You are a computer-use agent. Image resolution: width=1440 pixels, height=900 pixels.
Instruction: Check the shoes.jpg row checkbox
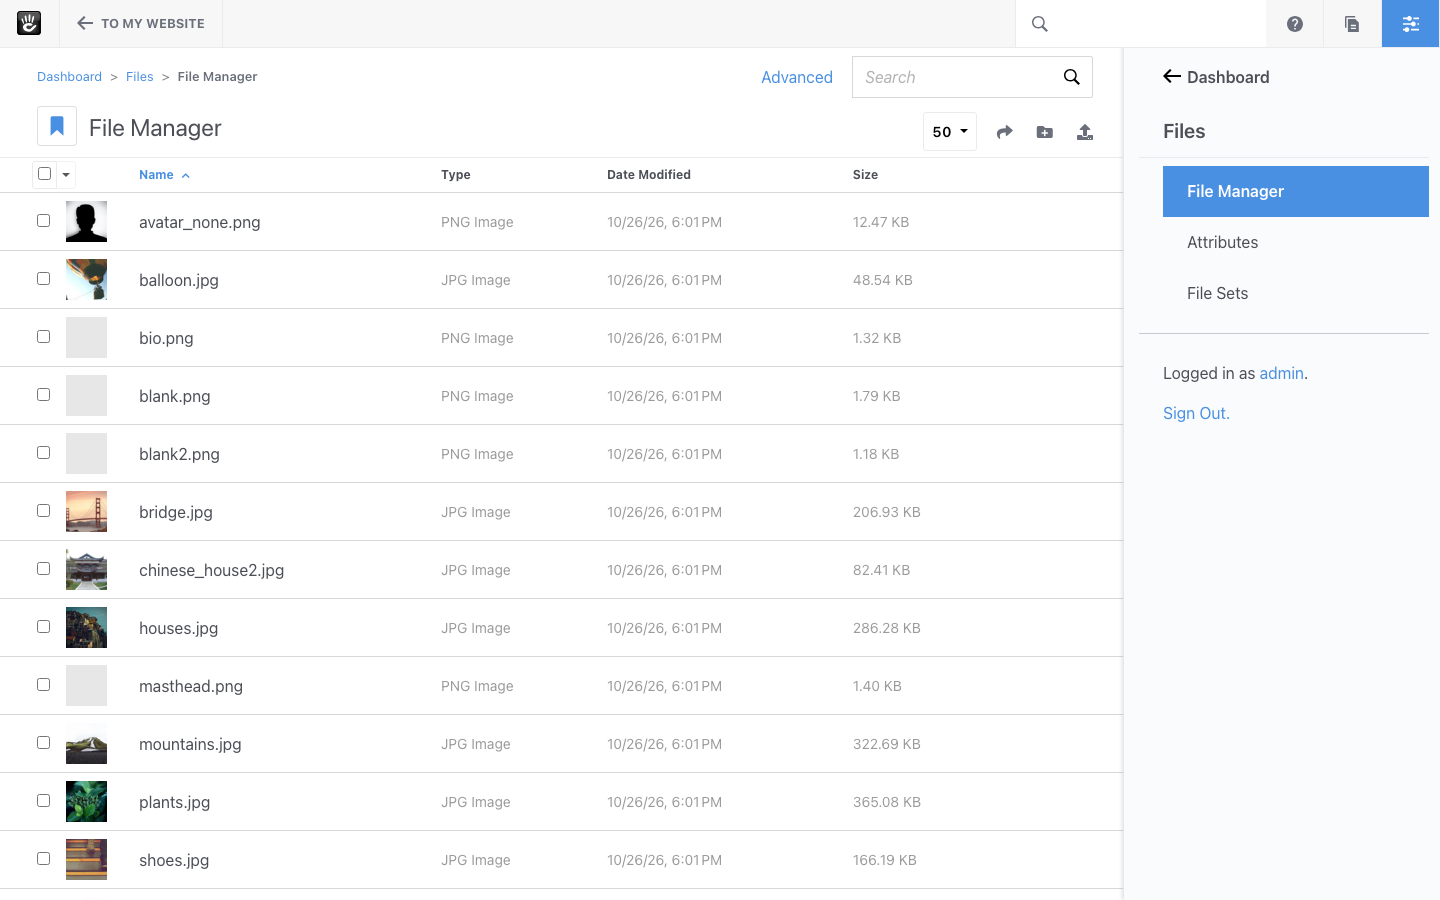(43, 859)
